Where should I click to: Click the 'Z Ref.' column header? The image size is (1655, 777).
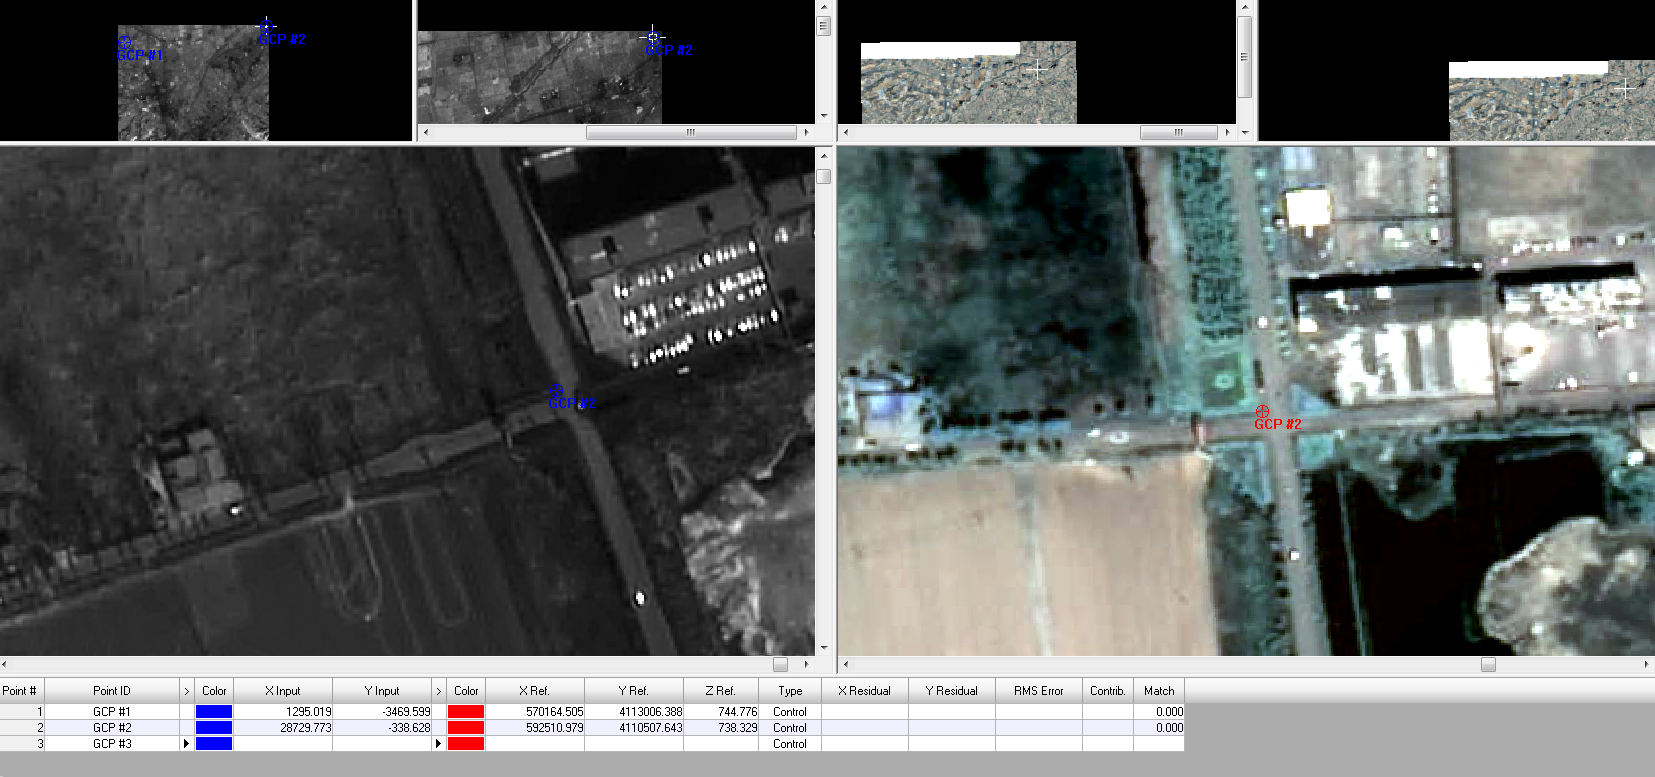coord(721,691)
